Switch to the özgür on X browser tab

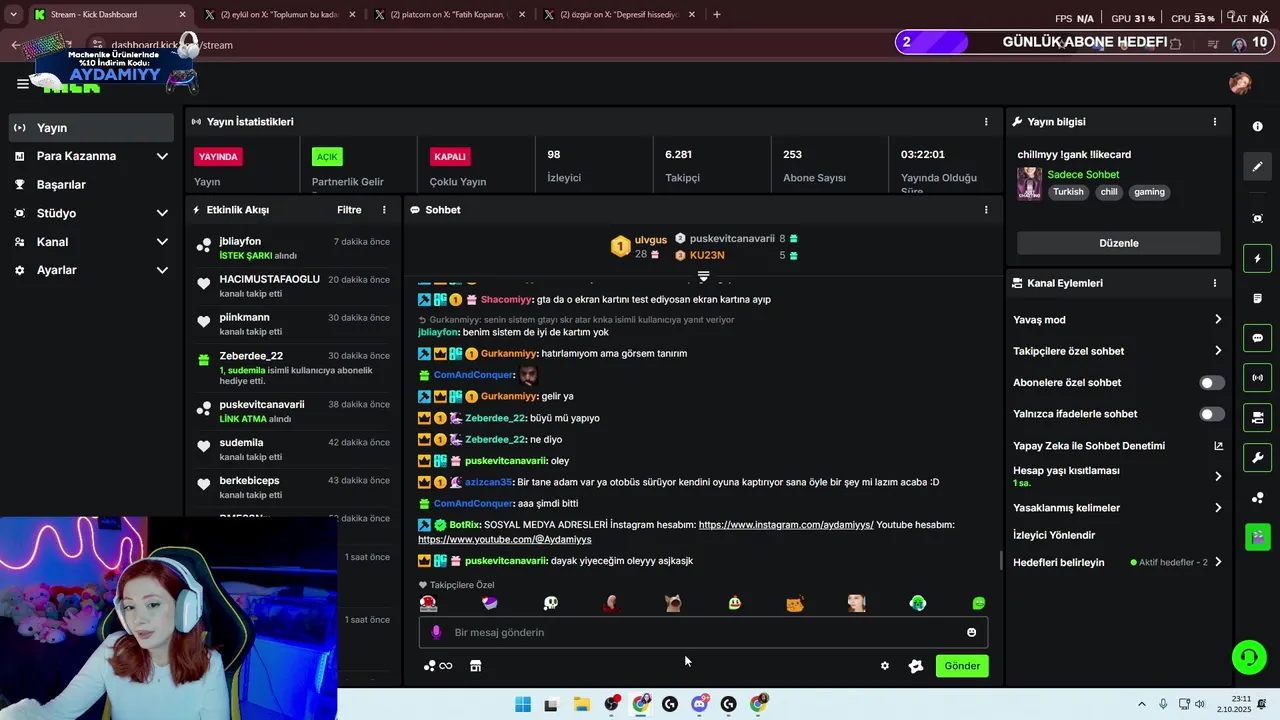coord(619,14)
